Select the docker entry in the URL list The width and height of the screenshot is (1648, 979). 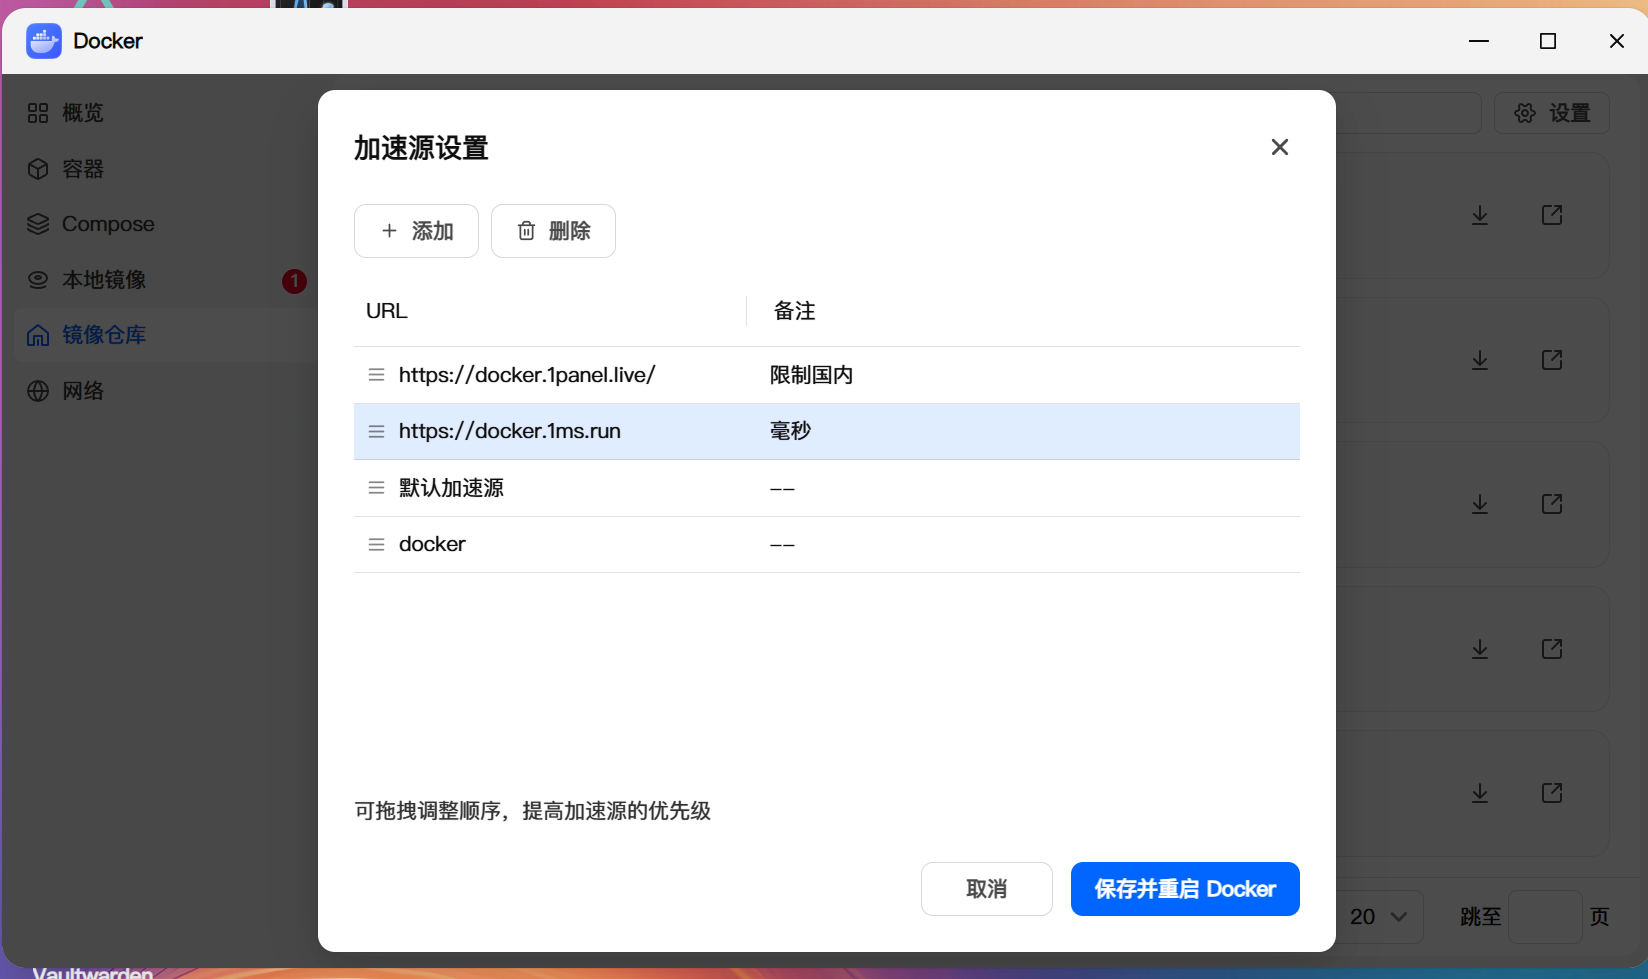(432, 544)
